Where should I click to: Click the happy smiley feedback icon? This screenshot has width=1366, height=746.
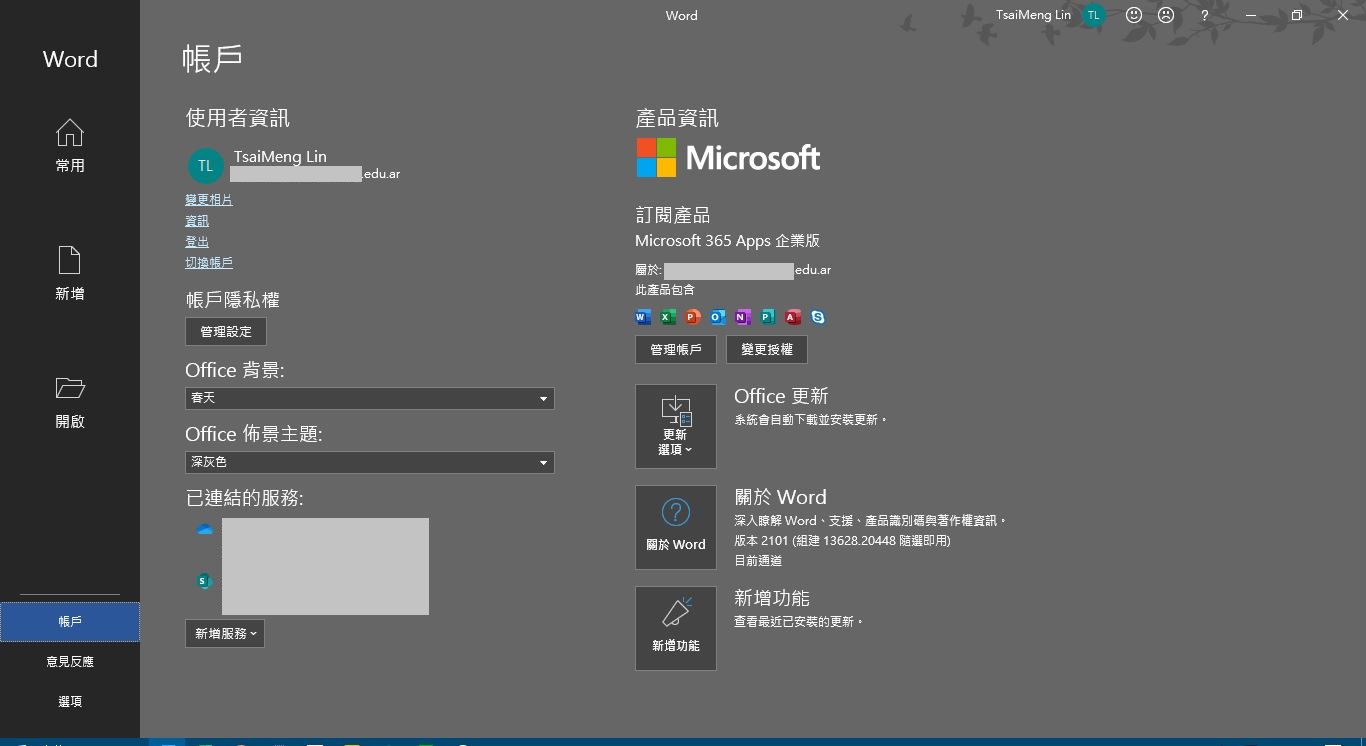[1134, 15]
